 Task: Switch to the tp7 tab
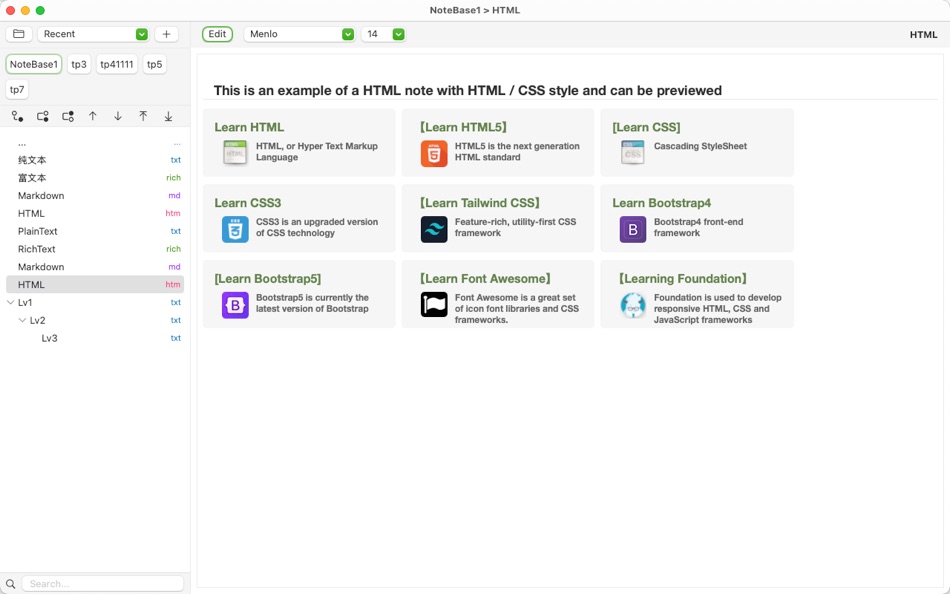point(17,90)
